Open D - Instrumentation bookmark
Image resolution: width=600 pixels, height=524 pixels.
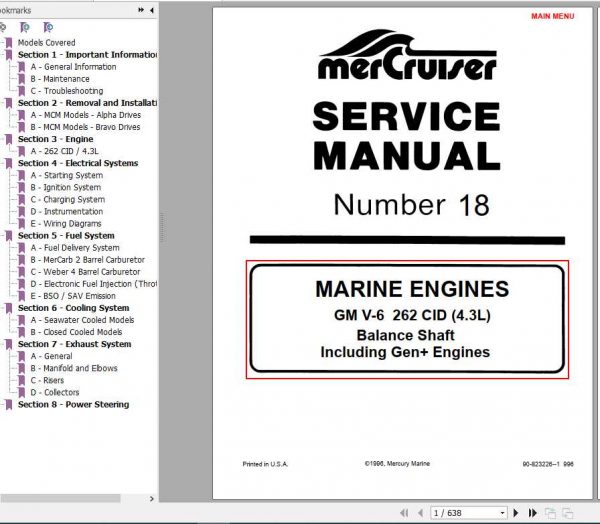[67, 211]
